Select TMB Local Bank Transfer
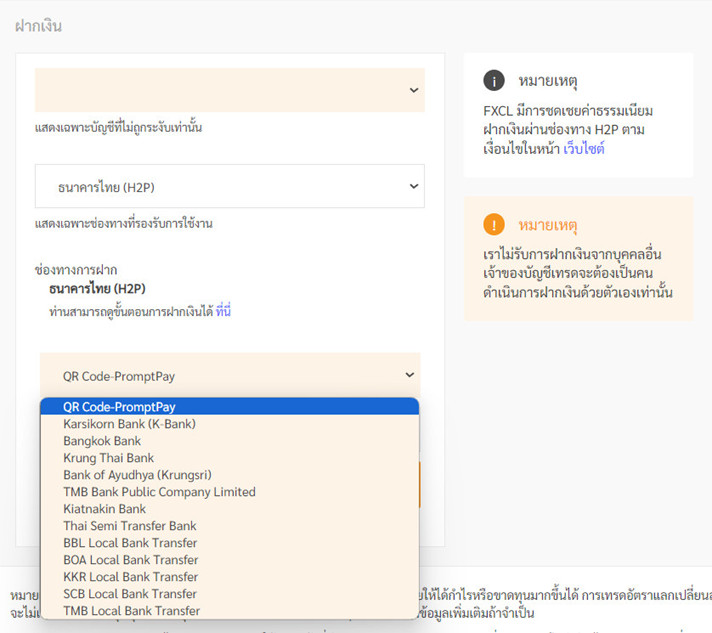712x633 pixels. pos(131,611)
